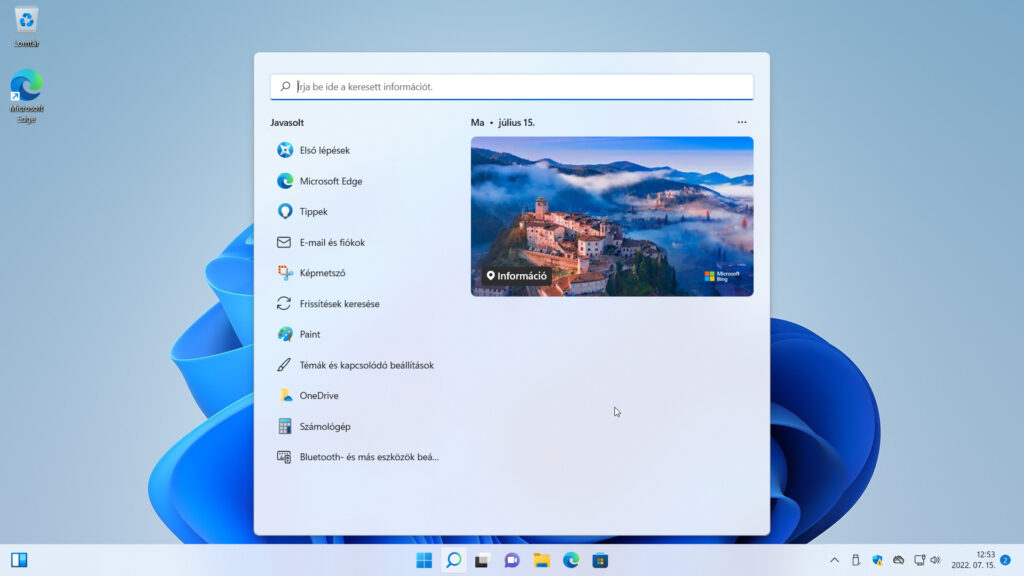This screenshot has width=1024, height=576.
Task: Open Task View on taskbar
Action: pos(482,560)
